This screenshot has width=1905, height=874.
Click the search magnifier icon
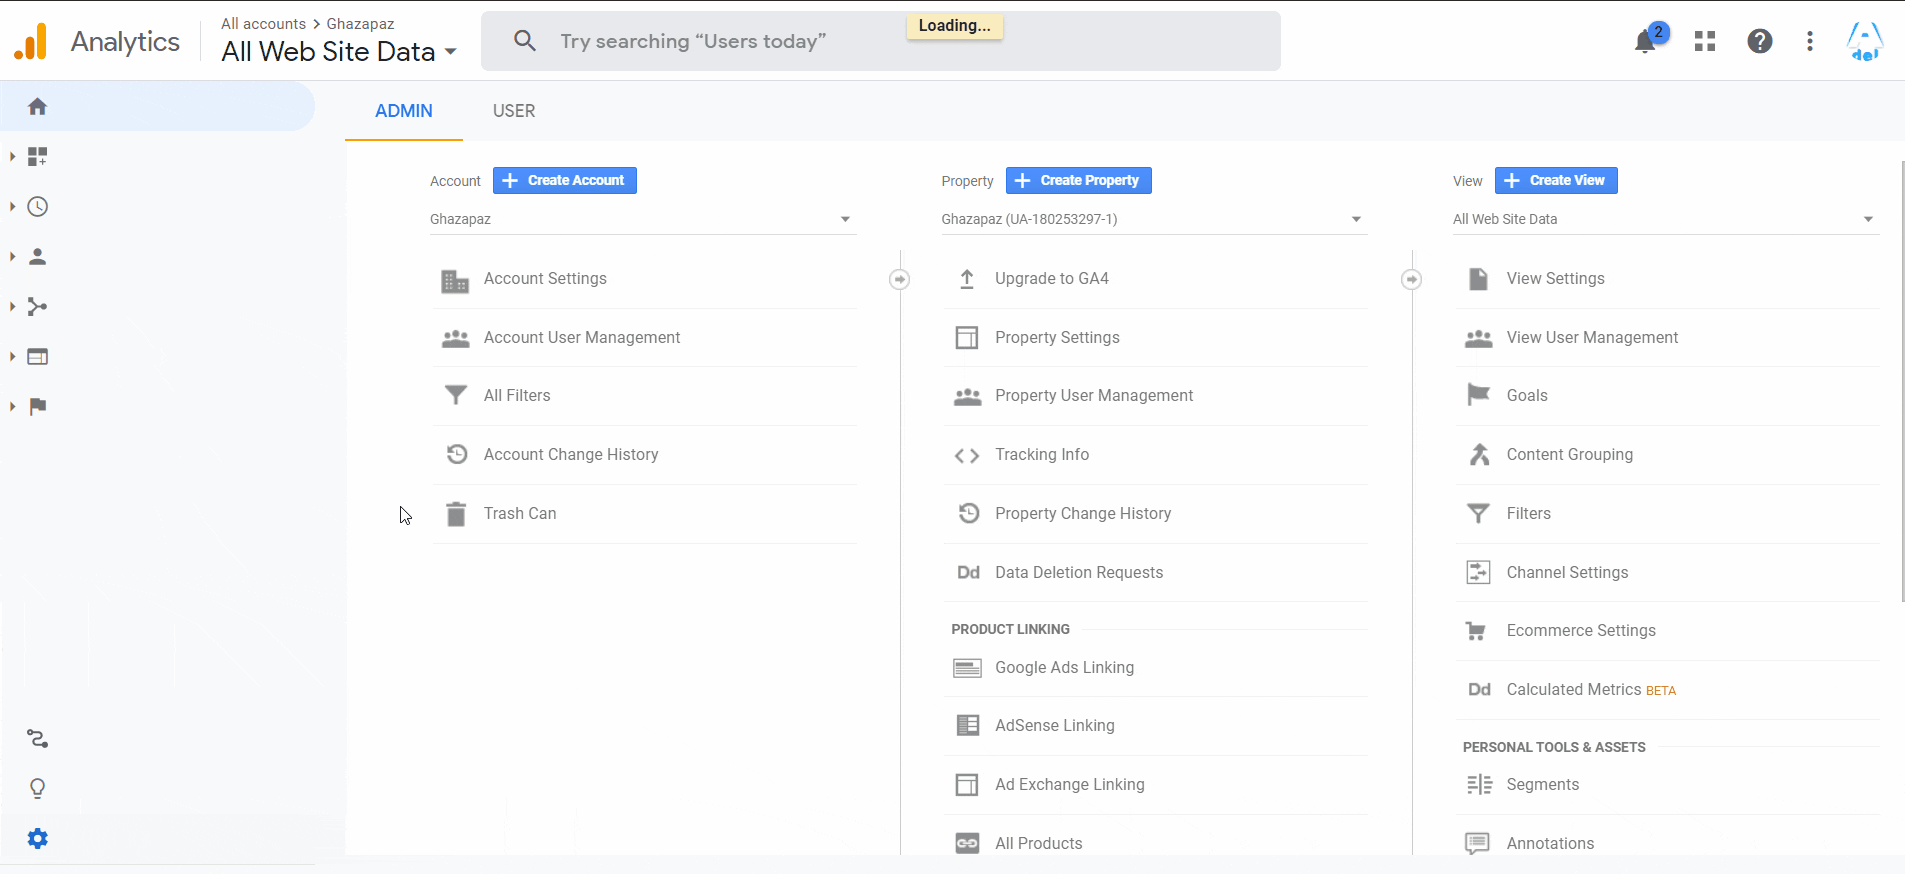pyautogui.click(x=525, y=41)
